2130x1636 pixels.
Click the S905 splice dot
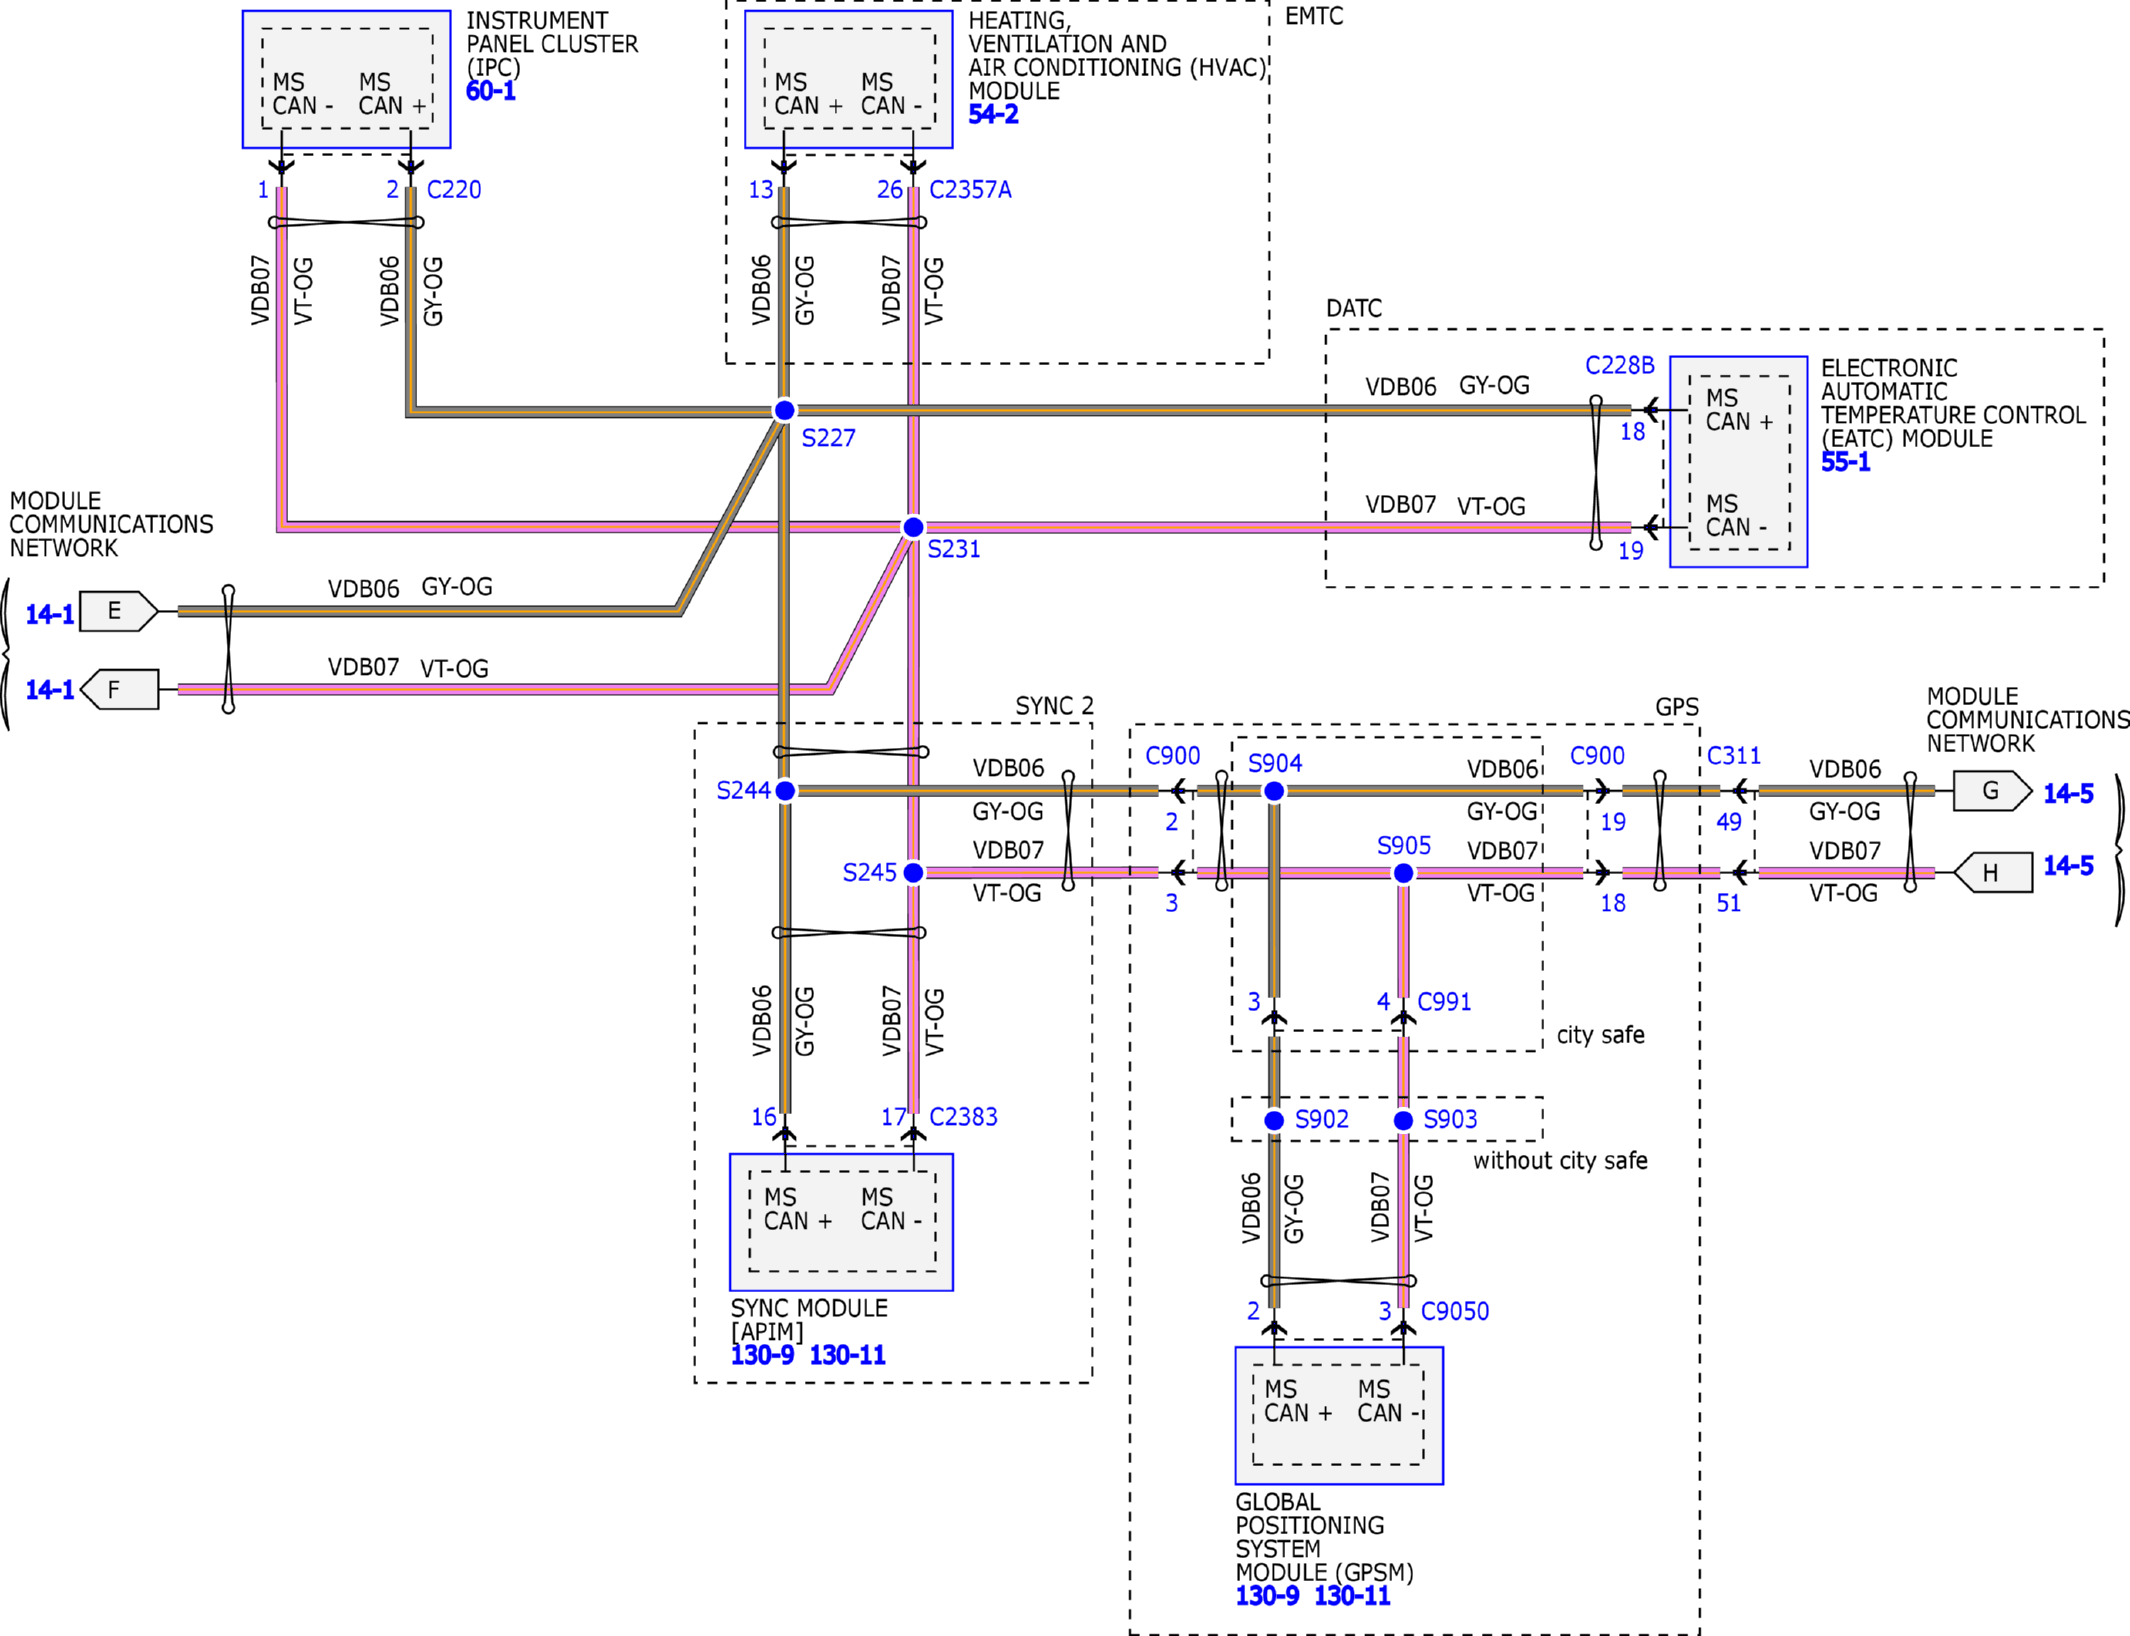click(1403, 873)
